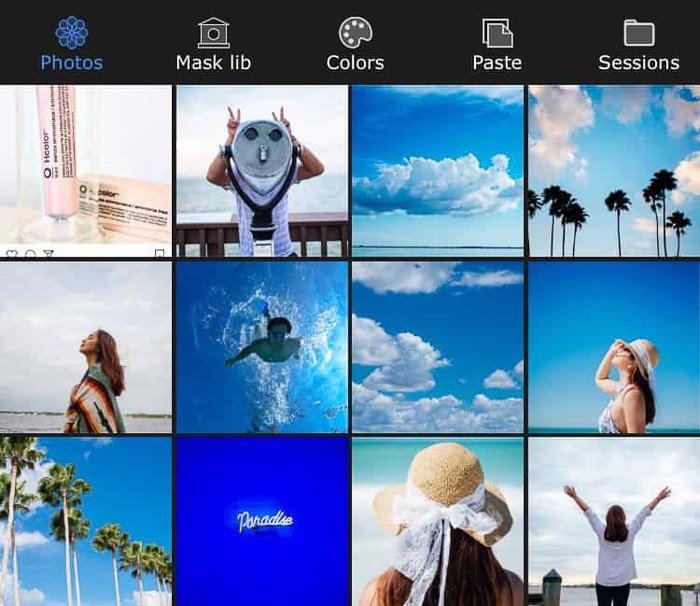This screenshot has width=700, height=606.
Task: Select the palm tree silhouettes photo
Action: point(614,171)
